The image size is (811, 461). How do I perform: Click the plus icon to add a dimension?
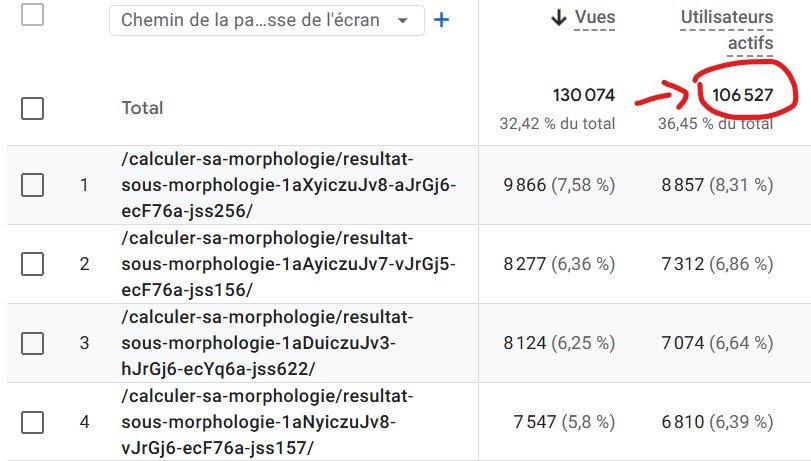[x=441, y=20]
